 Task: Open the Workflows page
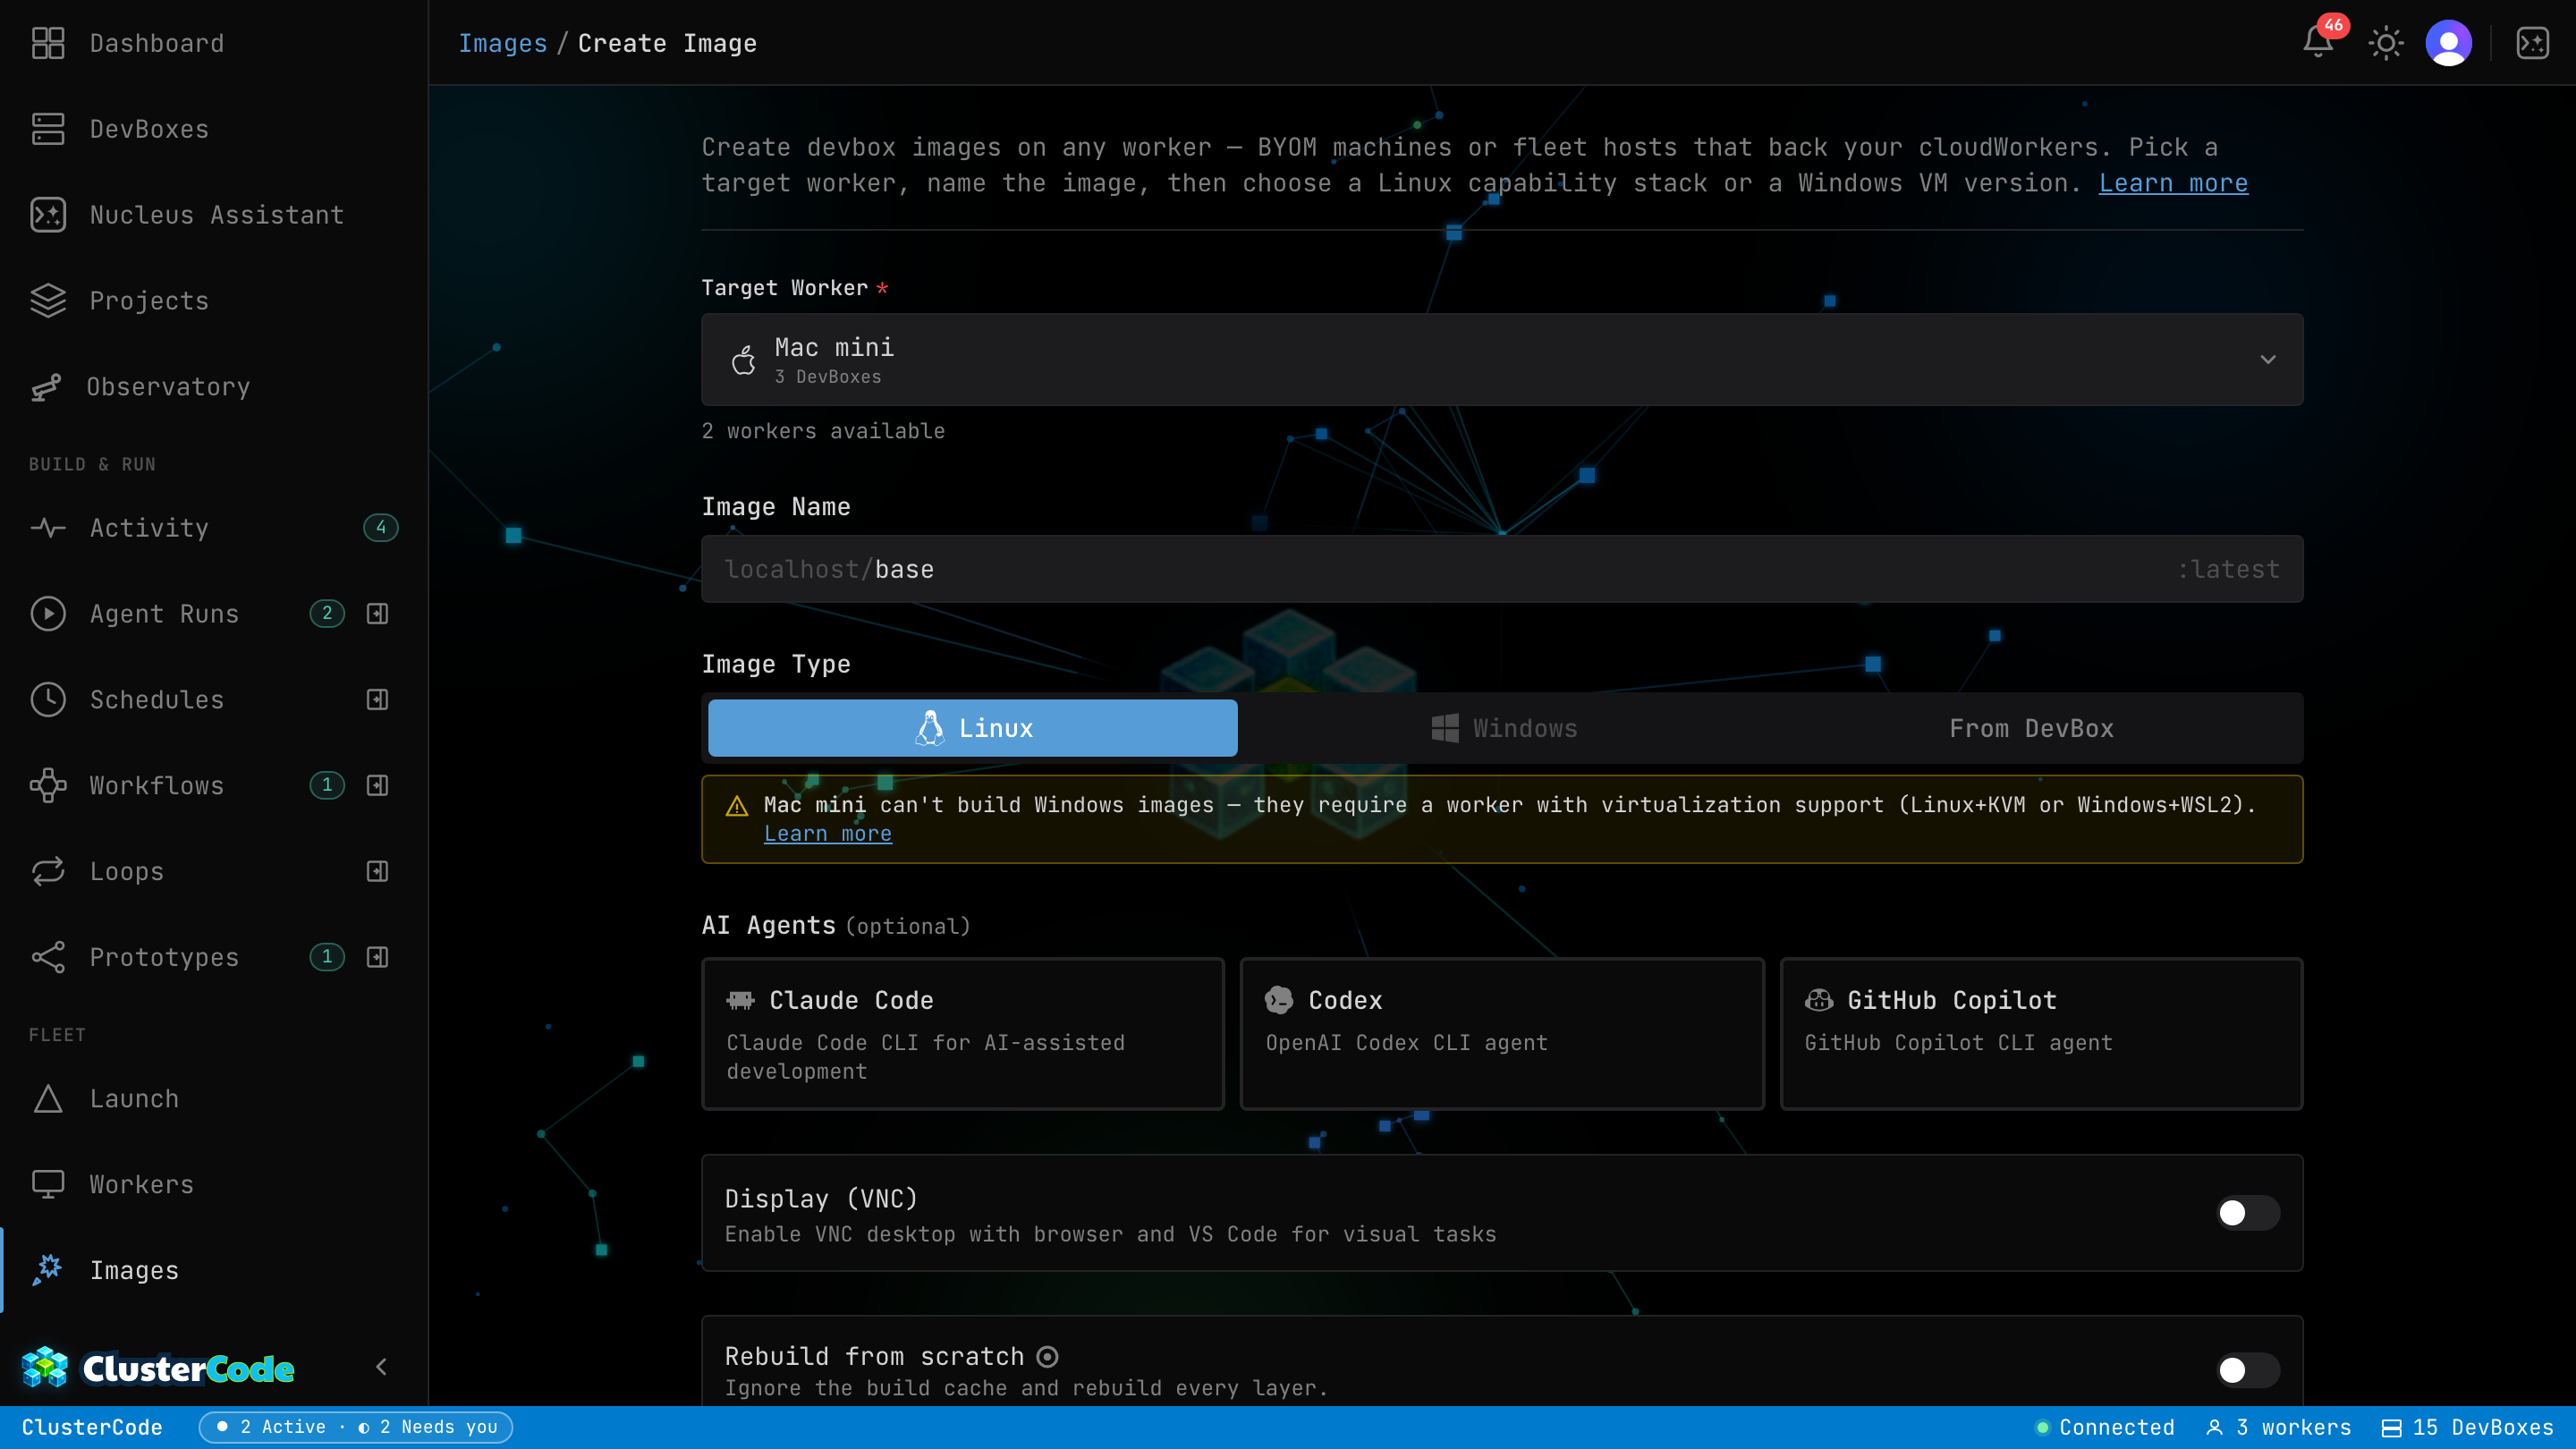(157, 786)
